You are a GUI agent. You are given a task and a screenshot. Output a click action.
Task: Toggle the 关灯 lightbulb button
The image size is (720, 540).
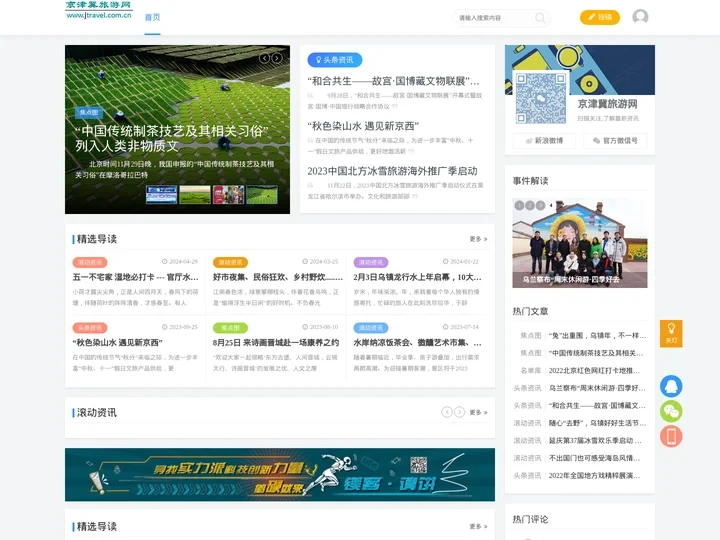(671, 333)
